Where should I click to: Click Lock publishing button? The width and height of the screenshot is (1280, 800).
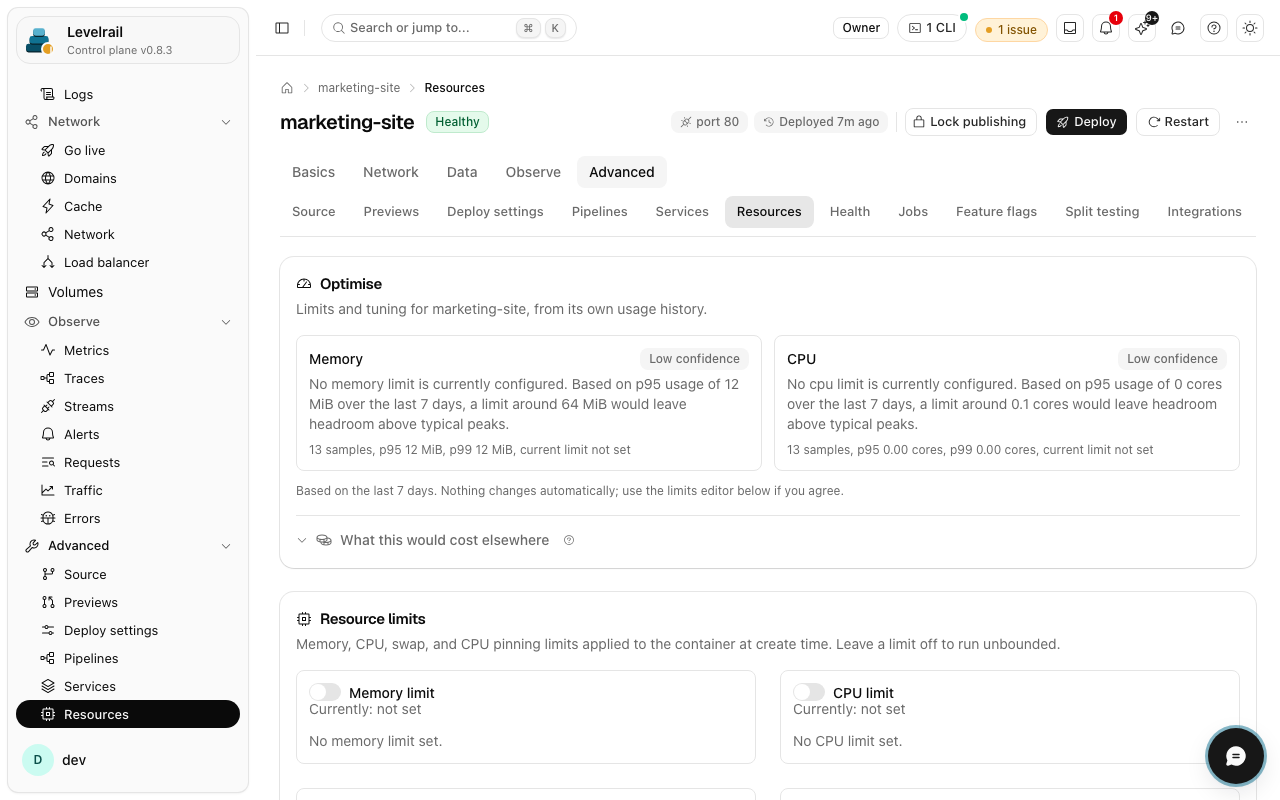pyautogui.click(x=970, y=122)
